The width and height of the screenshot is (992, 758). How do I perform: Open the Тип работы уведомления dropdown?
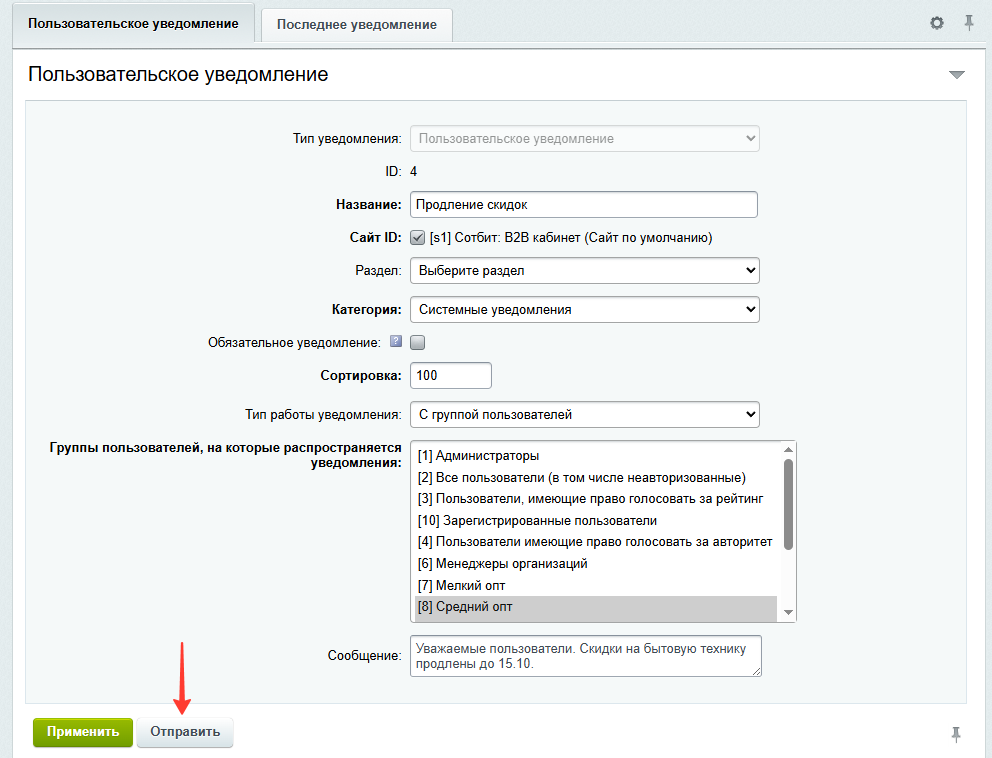point(585,415)
